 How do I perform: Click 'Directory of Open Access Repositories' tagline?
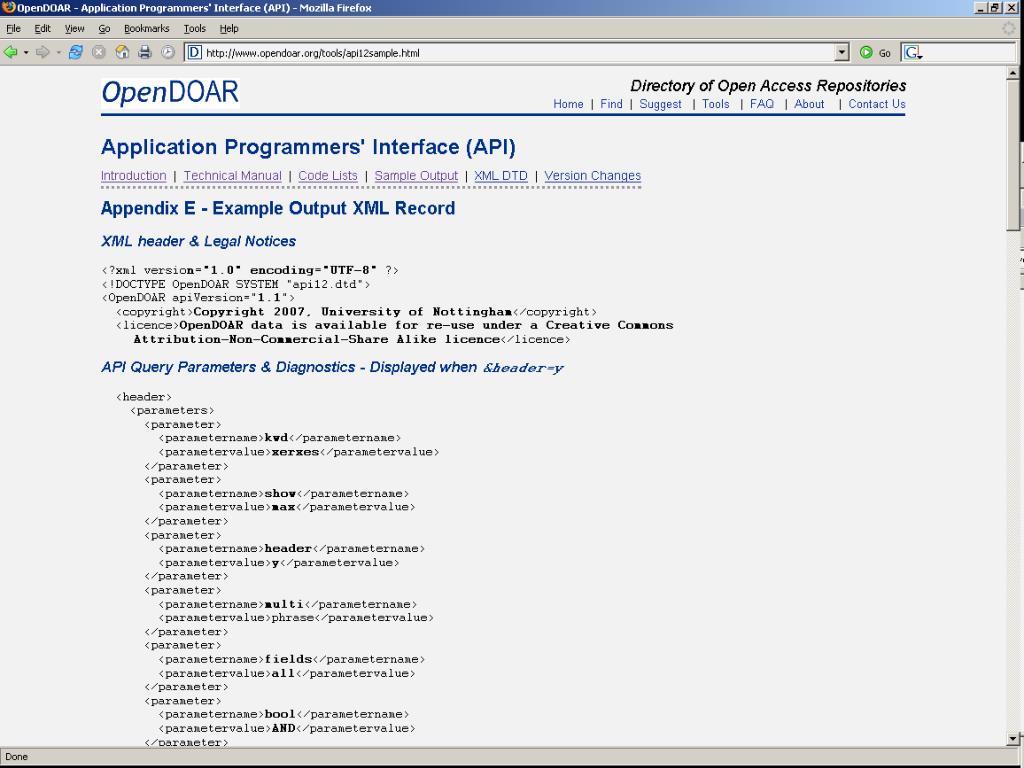click(768, 86)
